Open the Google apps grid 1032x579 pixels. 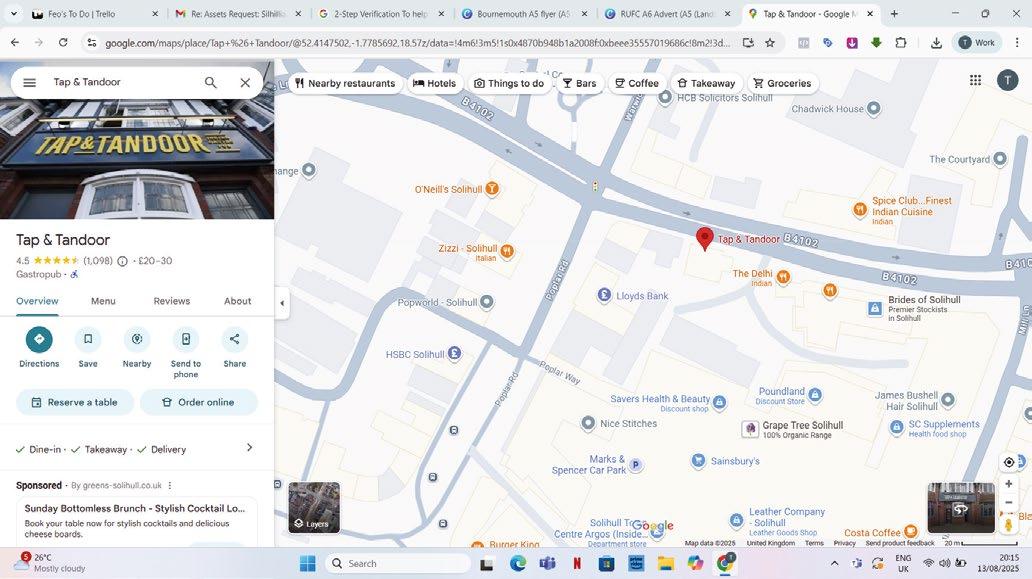tap(975, 80)
